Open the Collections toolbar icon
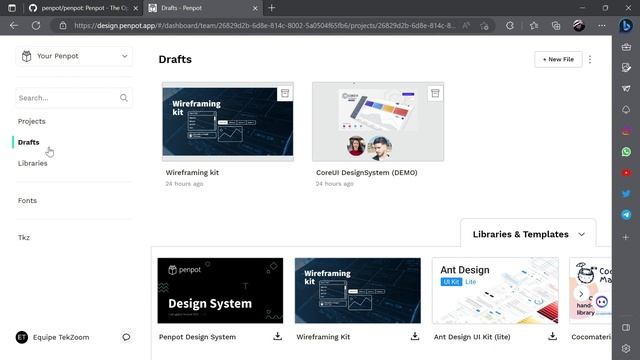The width and height of the screenshot is (640, 360). point(556,26)
